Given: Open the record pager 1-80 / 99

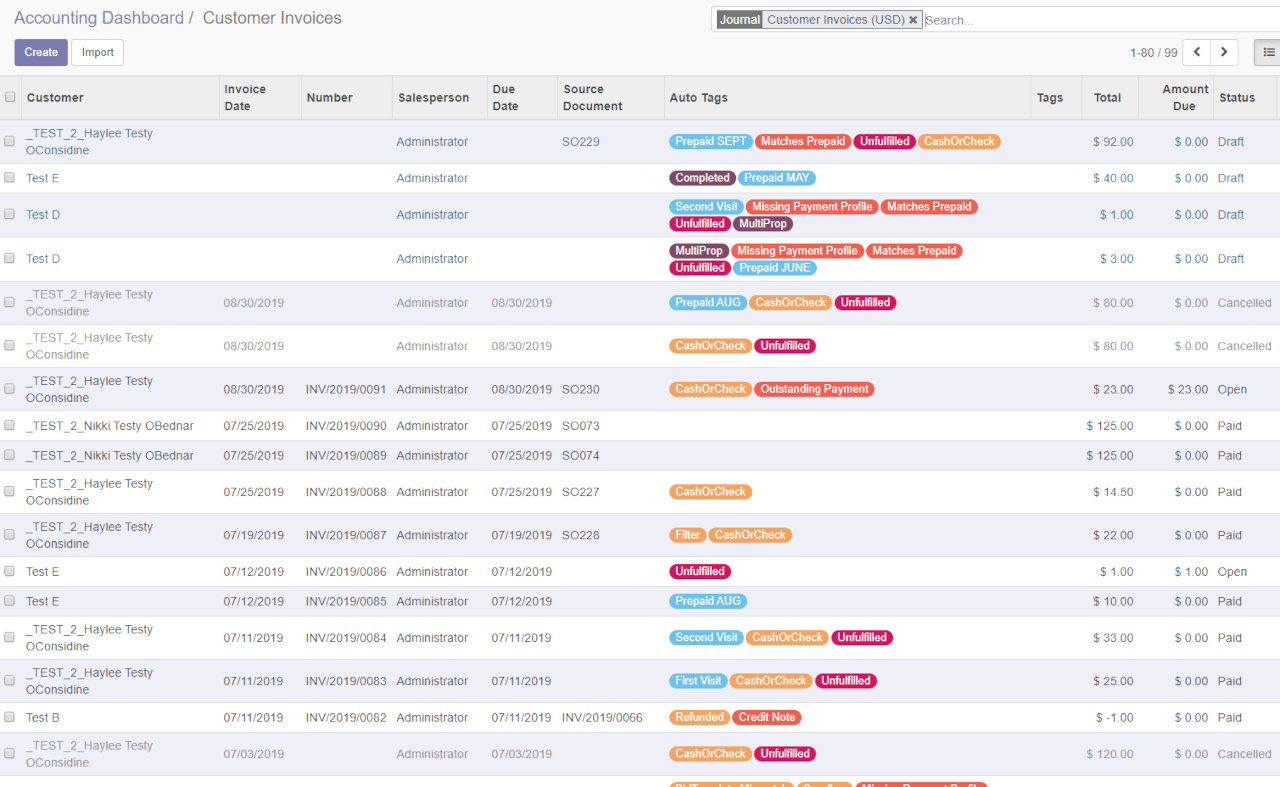Looking at the screenshot, I should pos(1153,53).
